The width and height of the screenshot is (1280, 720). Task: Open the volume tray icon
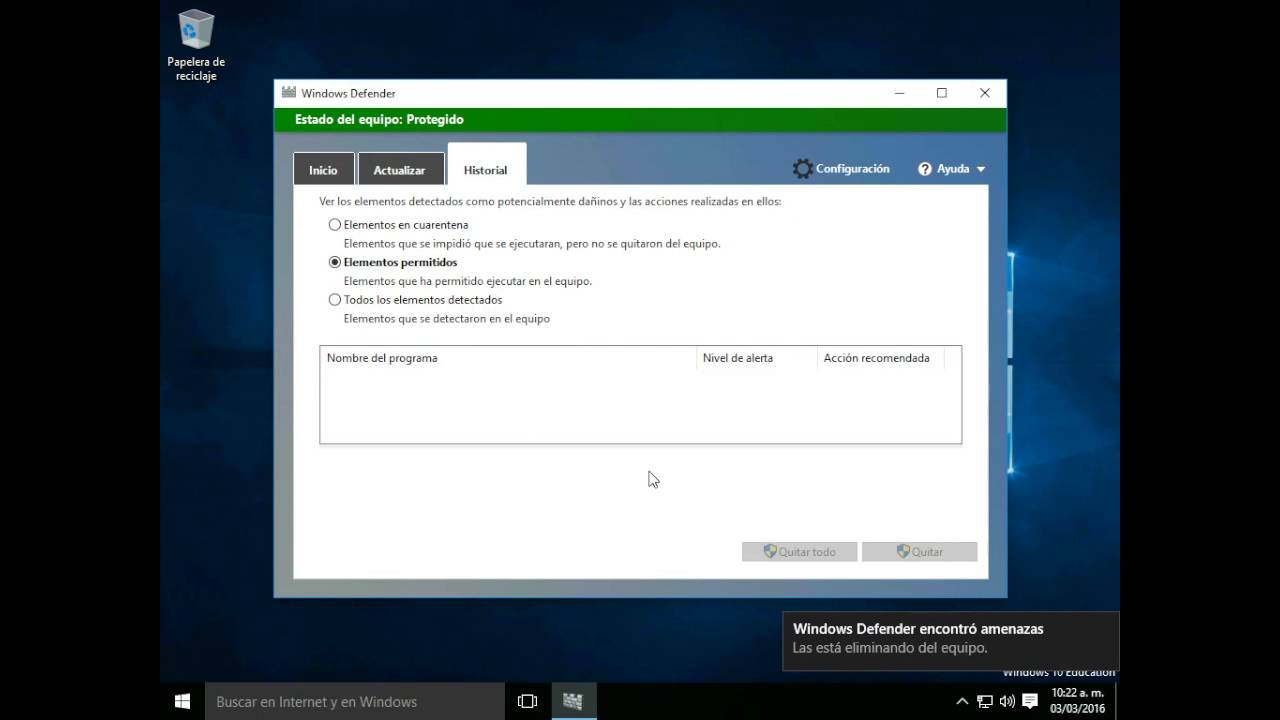pyautogui.click(x=1007, y=701)
